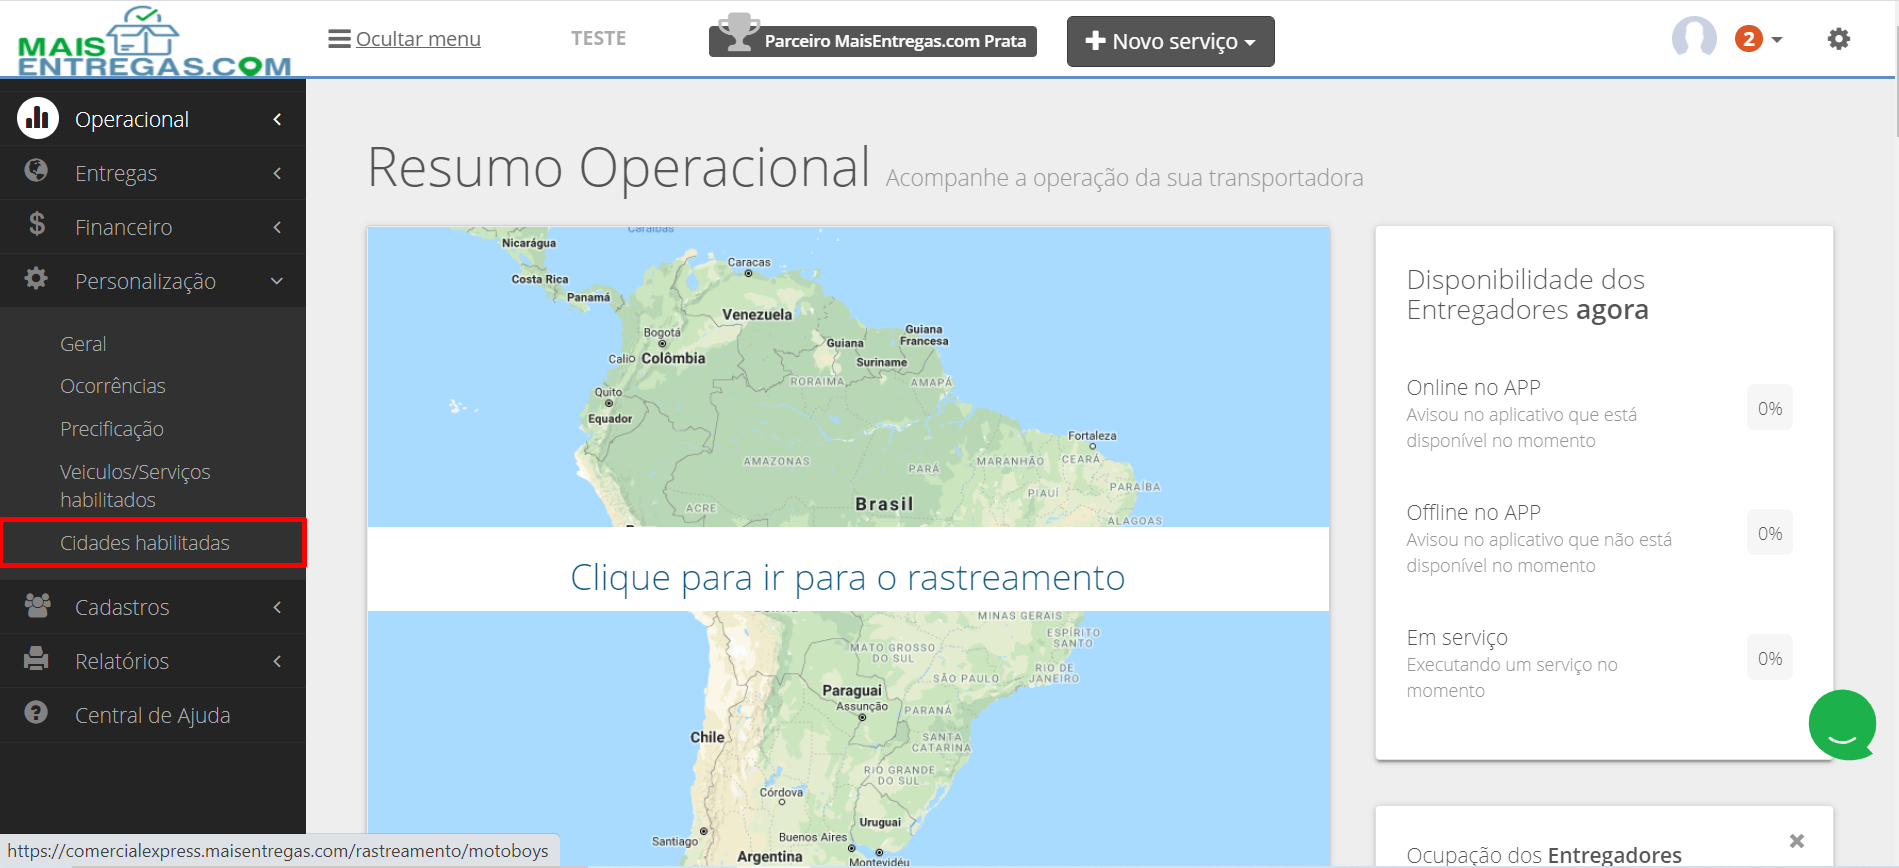Open the Central de Ajuda menu label

click(153, 715)
